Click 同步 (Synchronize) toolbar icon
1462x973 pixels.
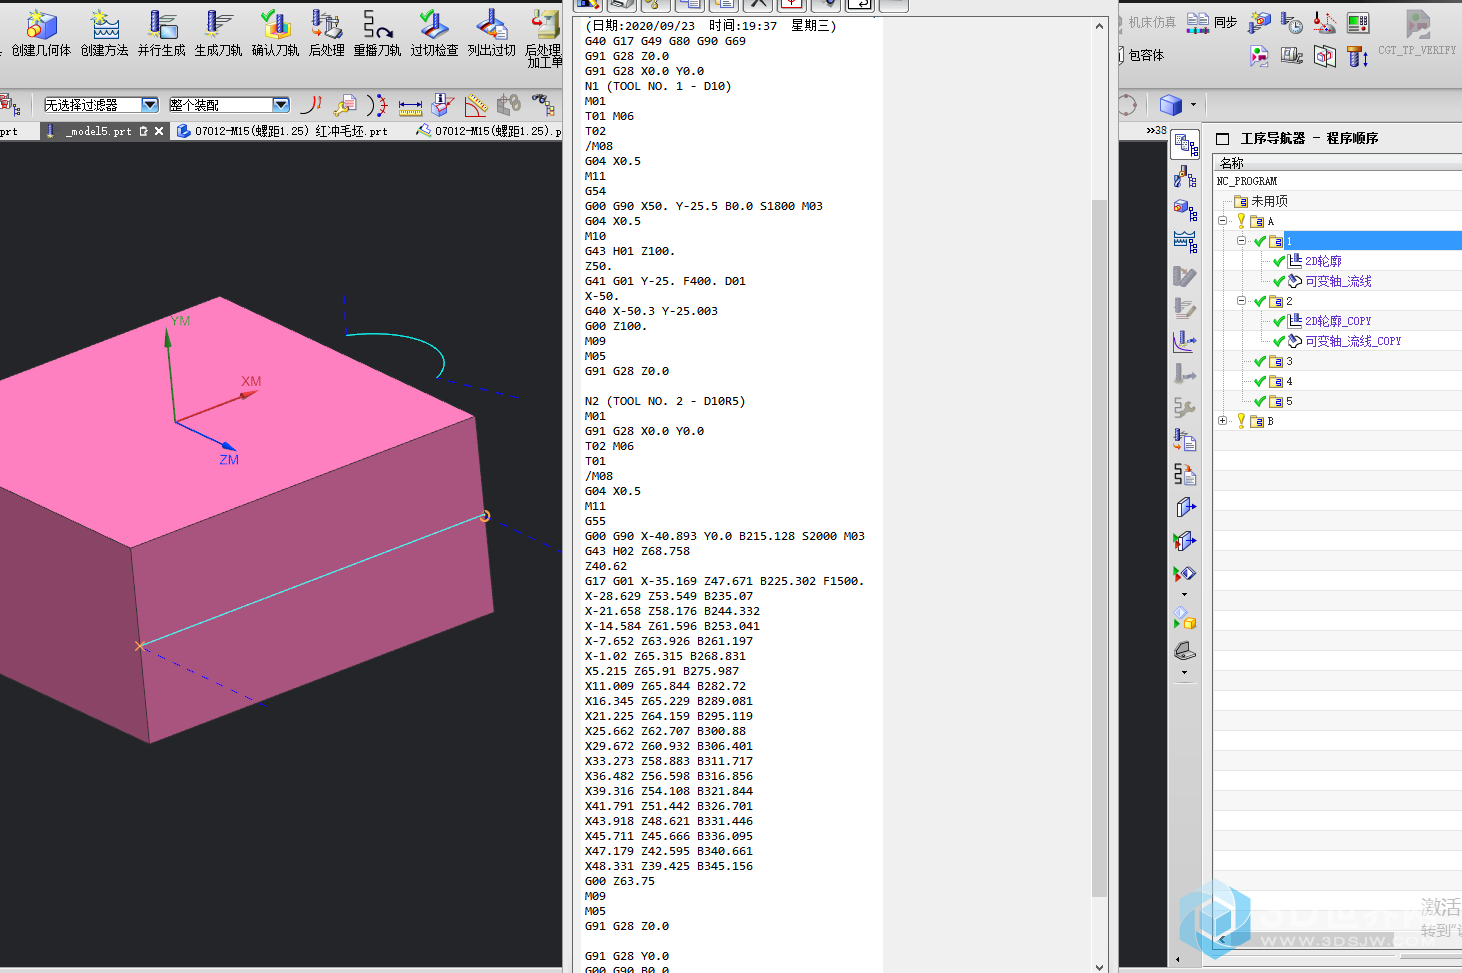(x=1212, y=22)
